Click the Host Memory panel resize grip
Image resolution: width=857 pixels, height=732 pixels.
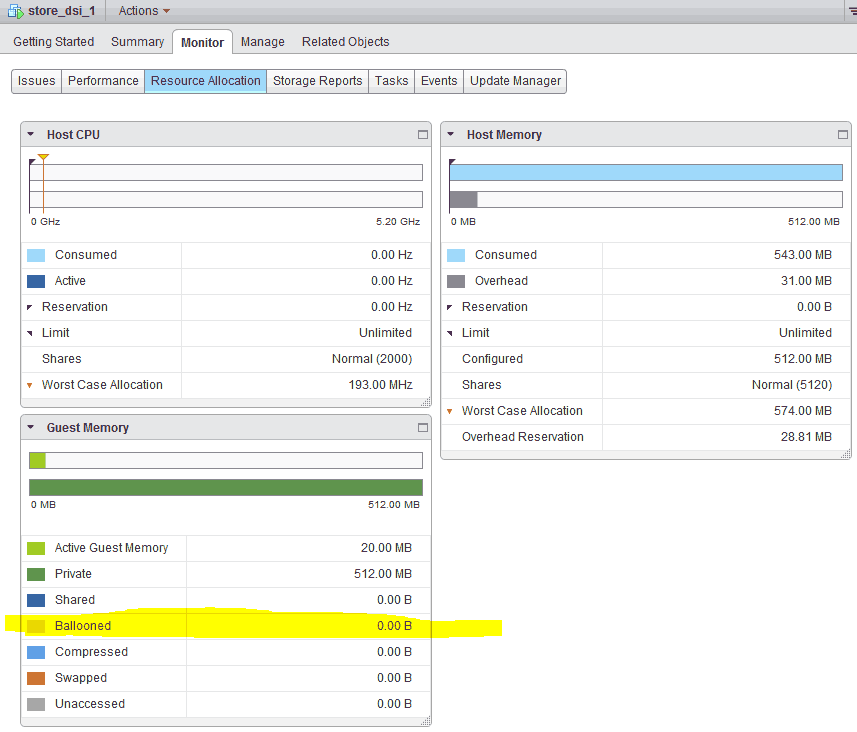pyautogui.click(x=846, y=454)
